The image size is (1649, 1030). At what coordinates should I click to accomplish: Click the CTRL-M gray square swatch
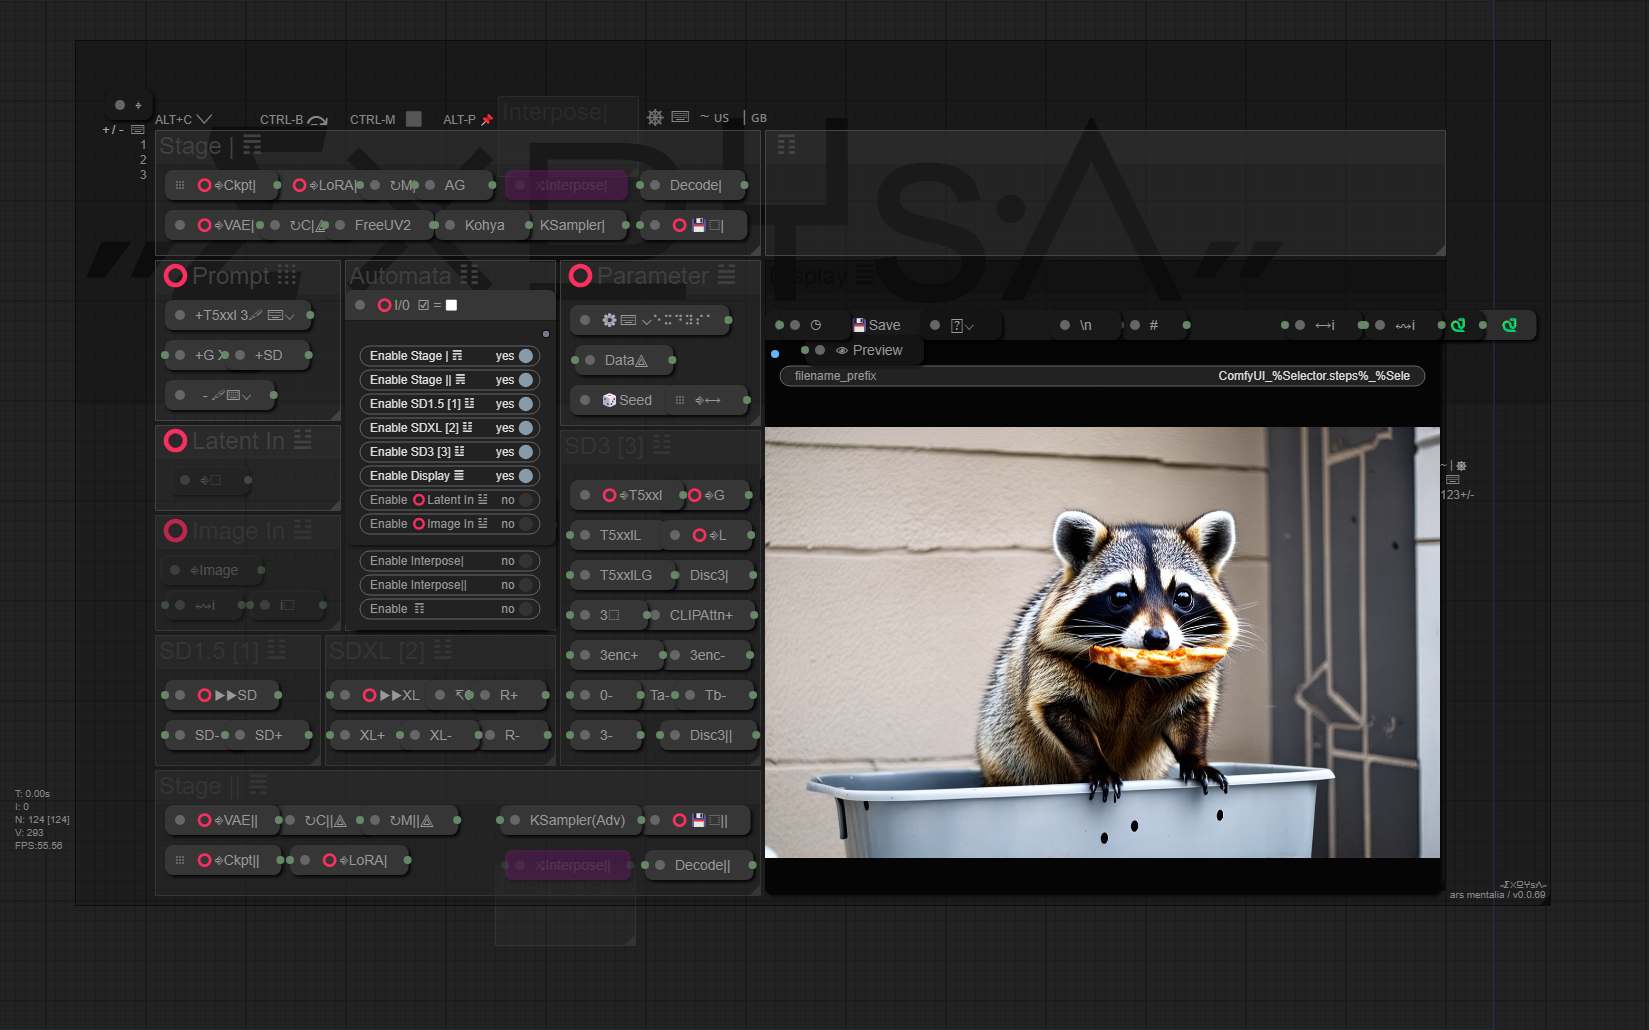pos(414,119)
